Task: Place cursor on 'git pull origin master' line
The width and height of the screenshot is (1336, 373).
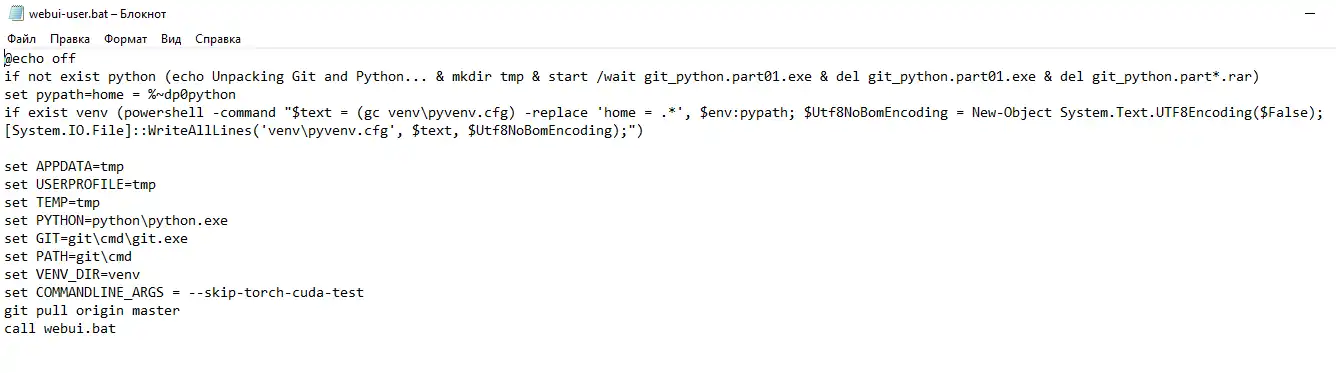Action: tap(92, 311)
